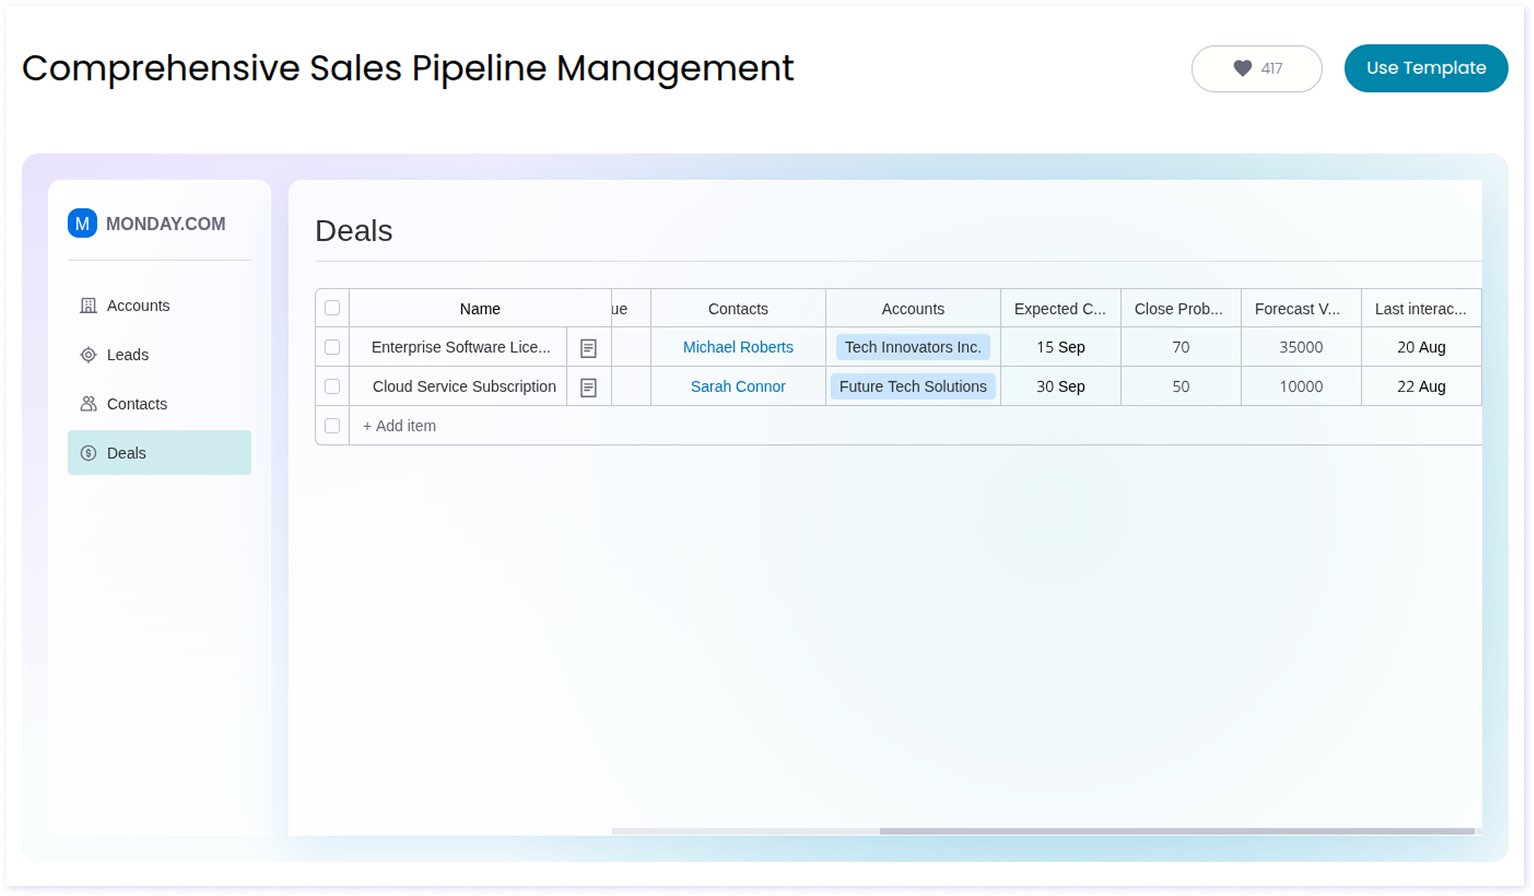Click + Add item to add a row
Image resolution: width=1534 pixels, height=896 pixels.
(399, 426)
